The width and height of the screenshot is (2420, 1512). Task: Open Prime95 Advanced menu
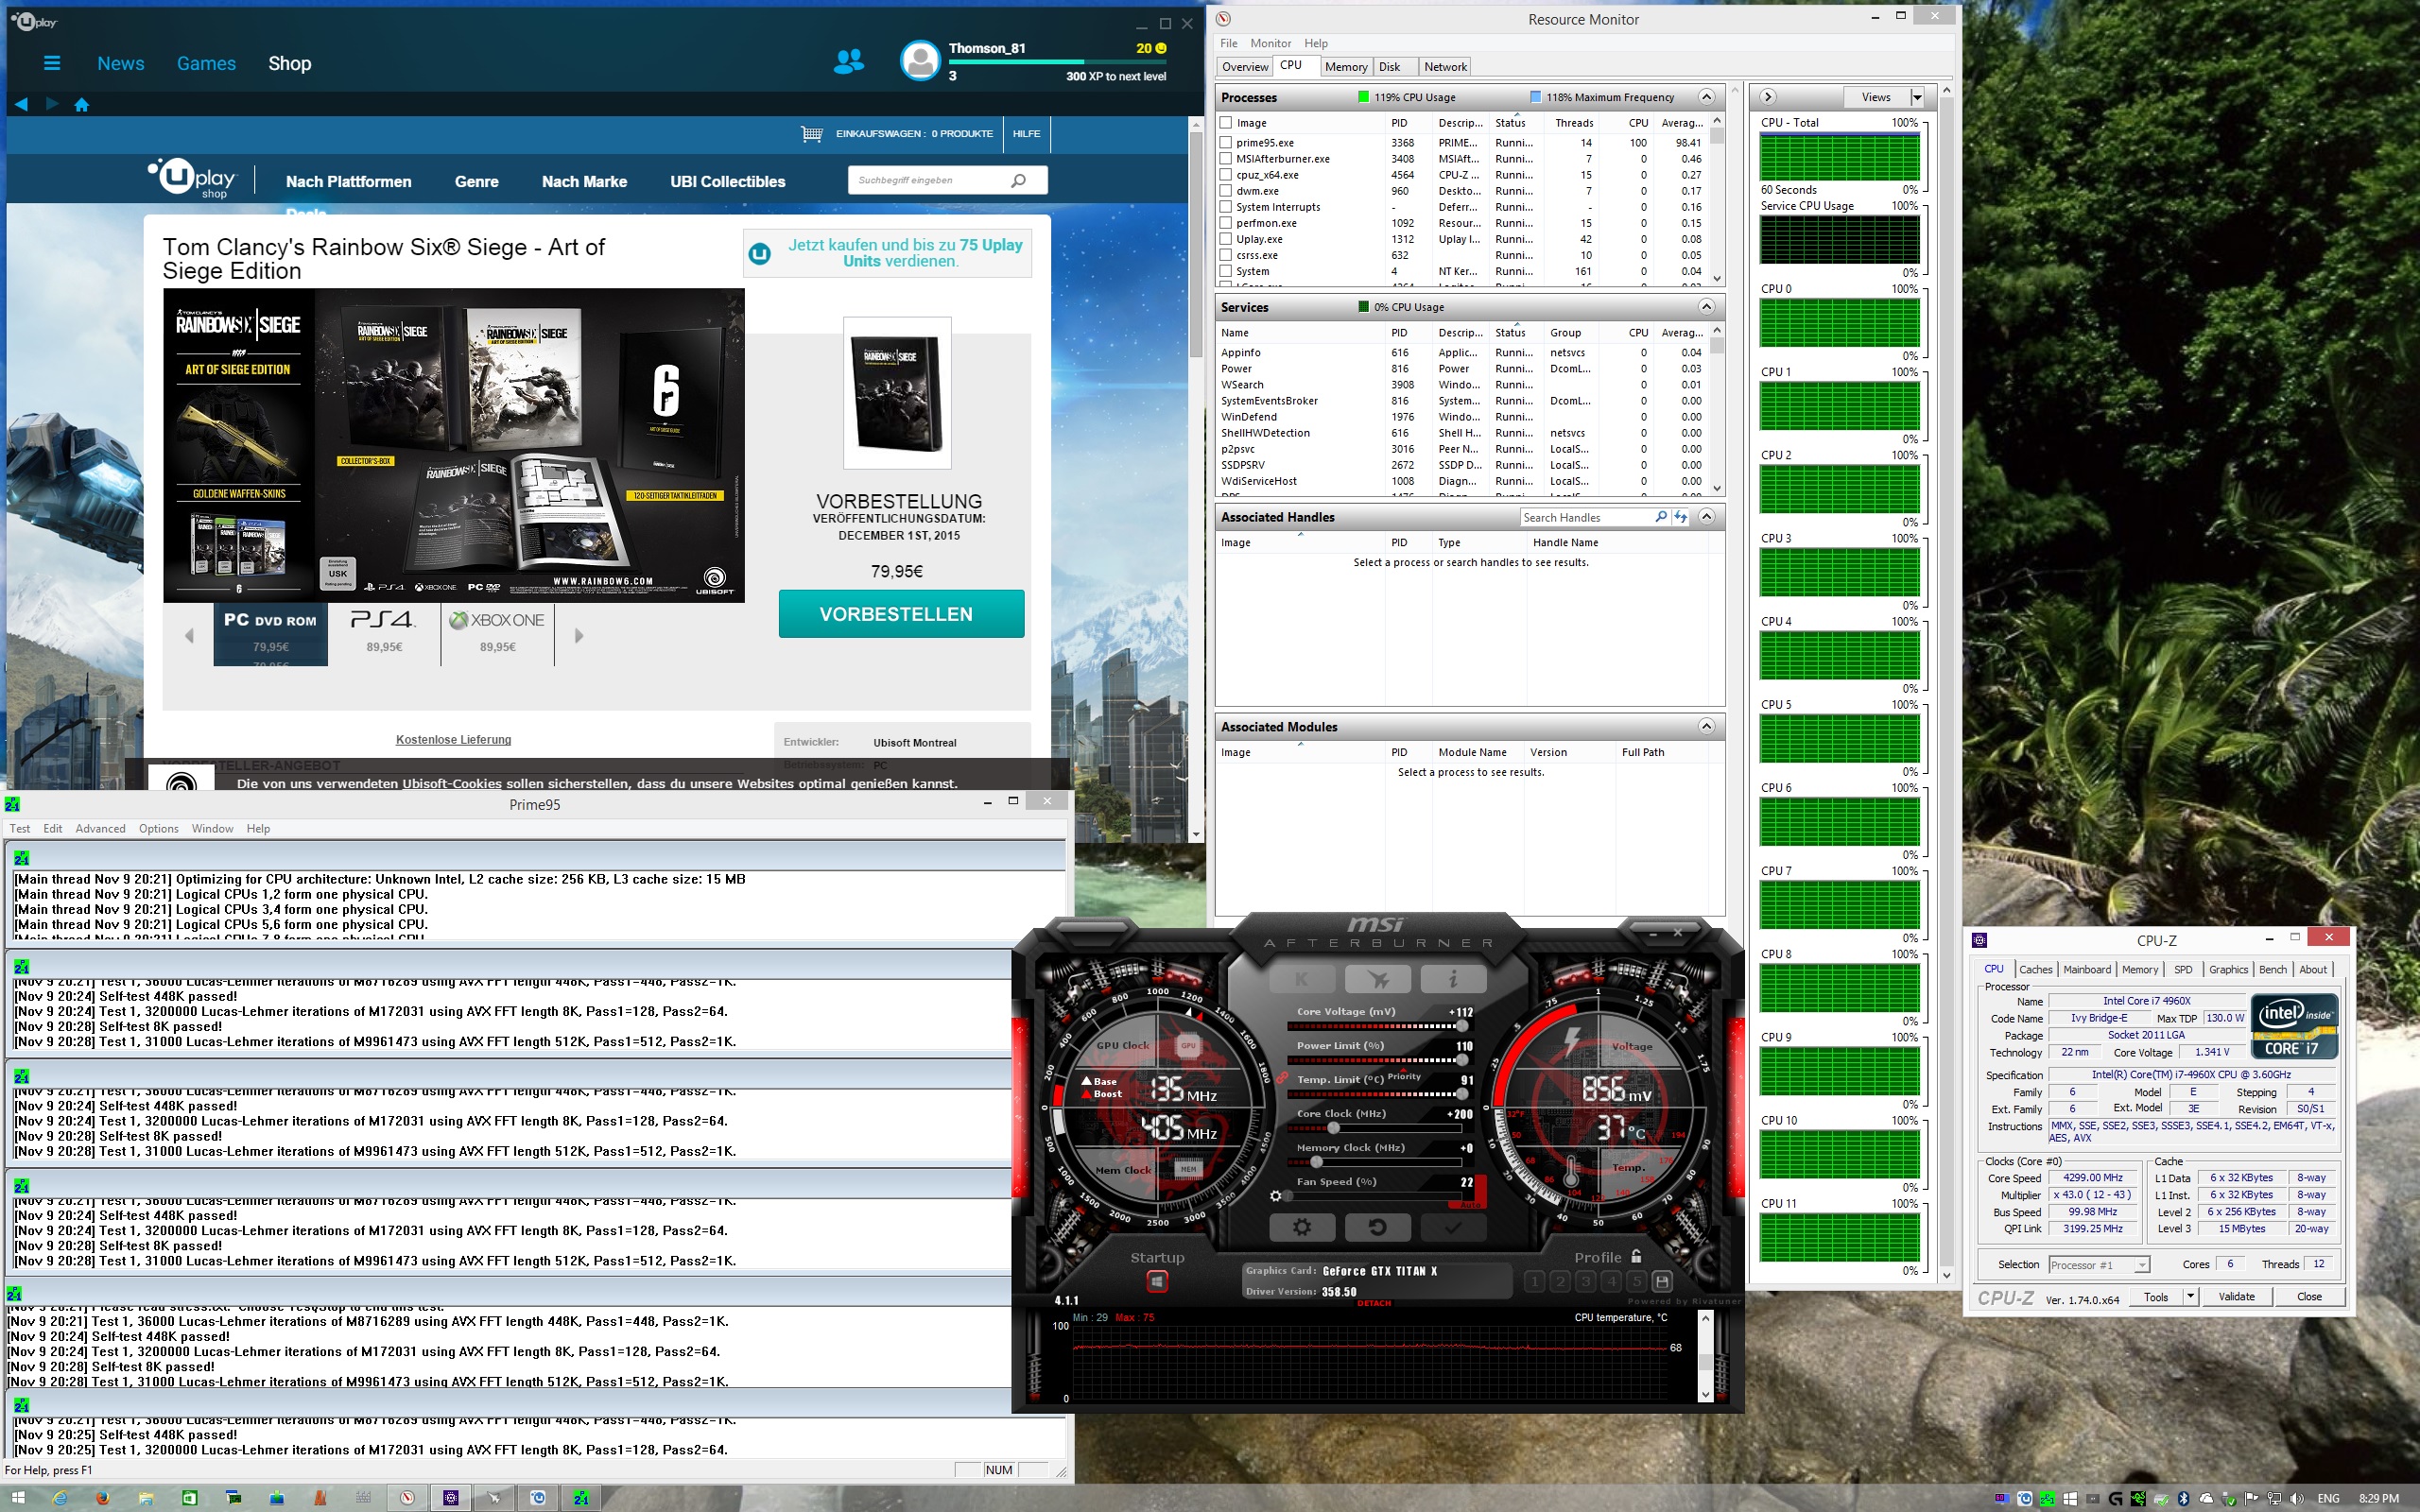point(100,828)
